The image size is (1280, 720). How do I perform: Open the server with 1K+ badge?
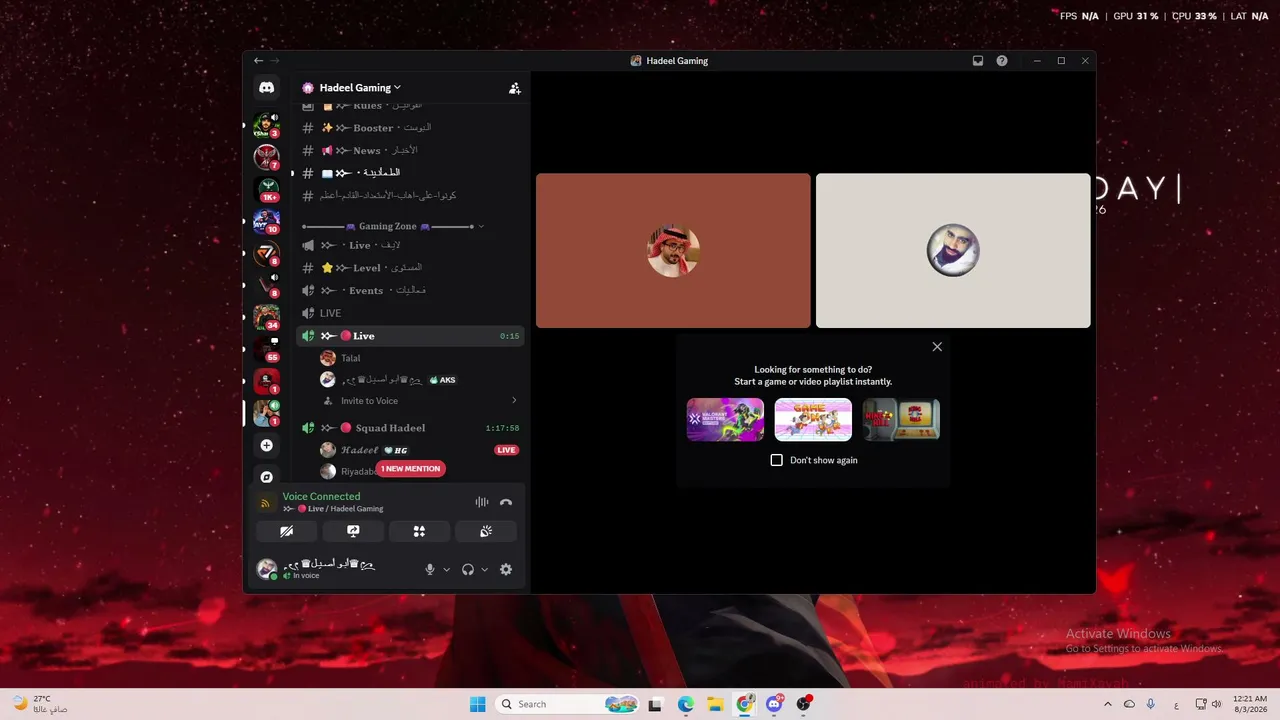266,188
